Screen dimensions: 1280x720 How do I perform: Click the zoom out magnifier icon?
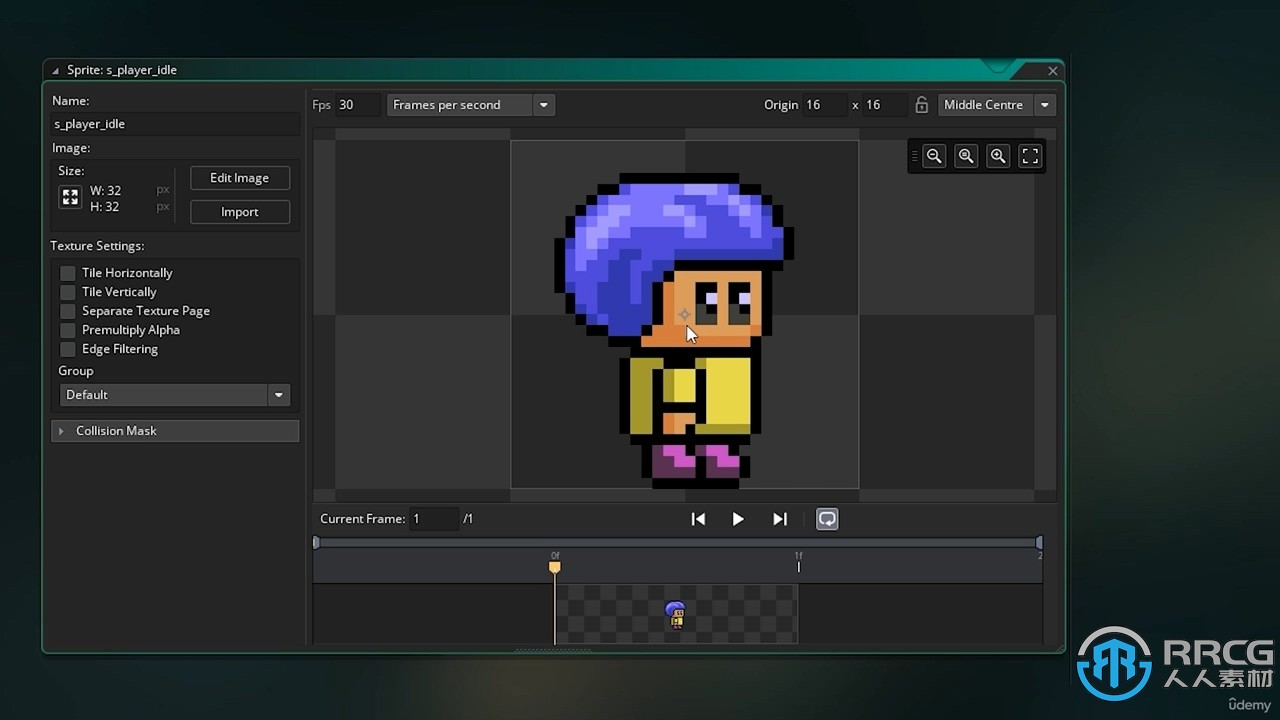pos(934,156)
